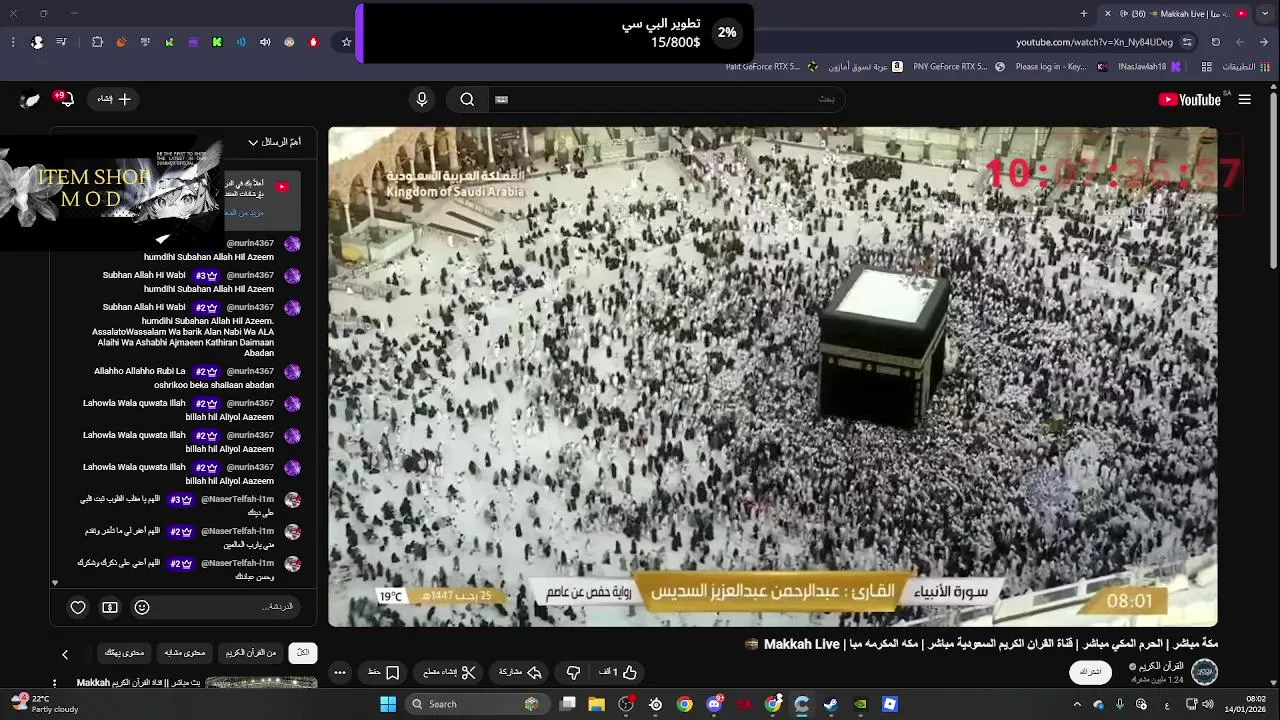
Task: Select the For you content chip
Action: tap(124, 653)
